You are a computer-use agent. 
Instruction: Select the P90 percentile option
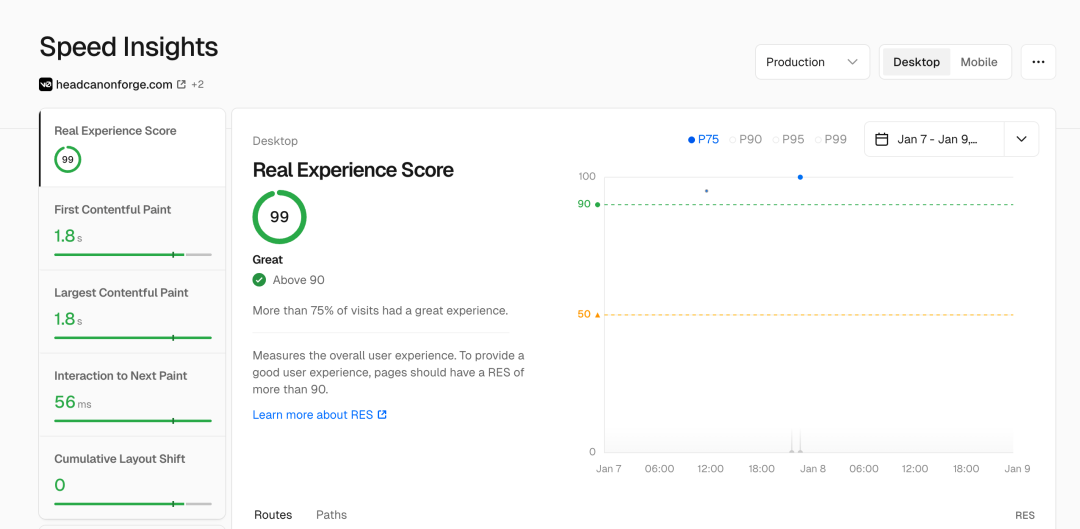[746, 140]
